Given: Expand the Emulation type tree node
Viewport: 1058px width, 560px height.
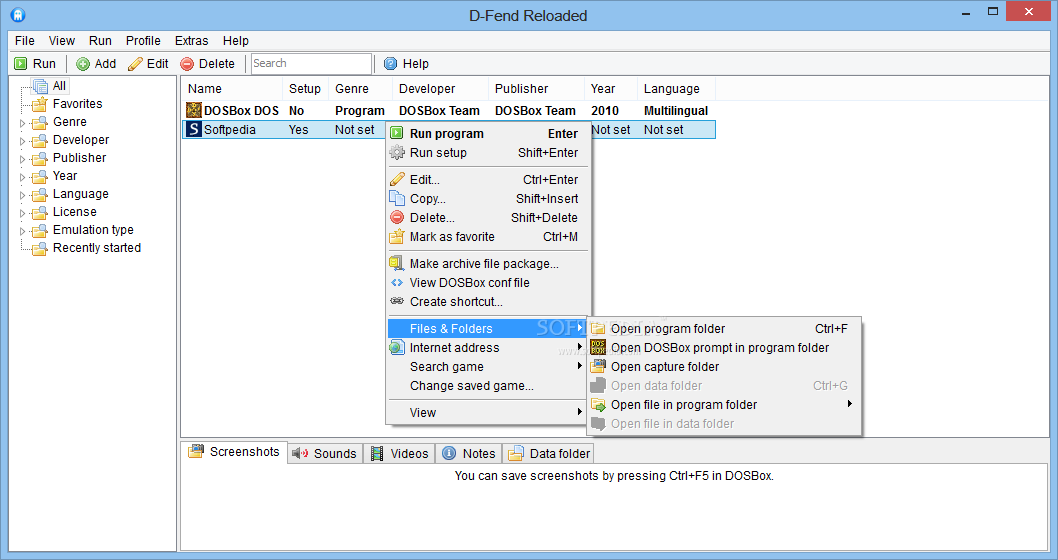Looking at the screenshot, I should click(x=22, y=231).
